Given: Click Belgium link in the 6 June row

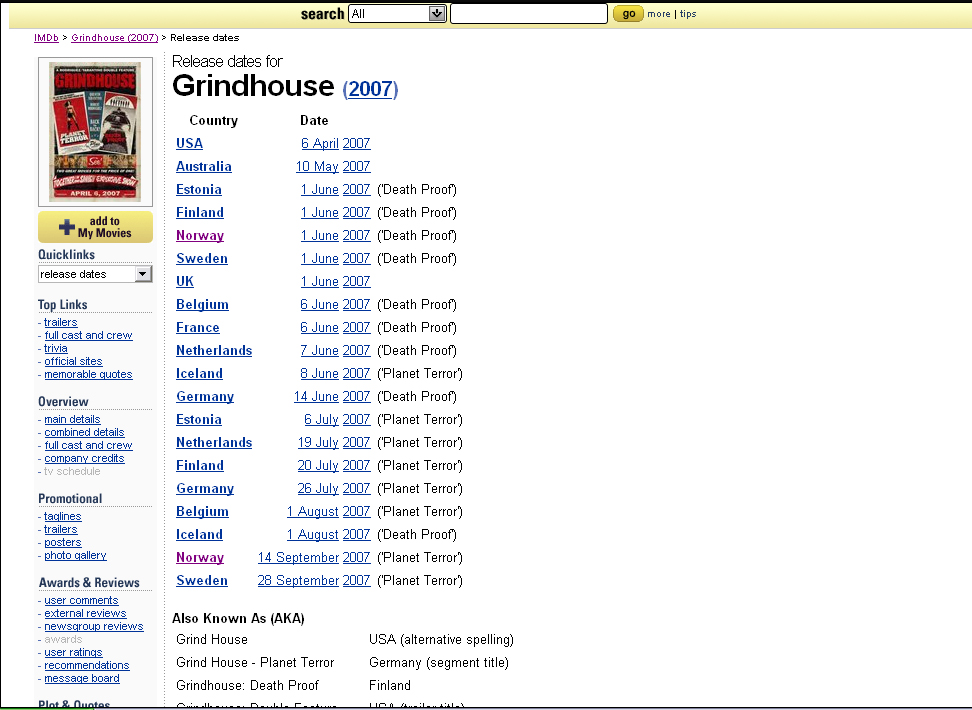Looking at the screenshot, I should [x=203, y=304].
